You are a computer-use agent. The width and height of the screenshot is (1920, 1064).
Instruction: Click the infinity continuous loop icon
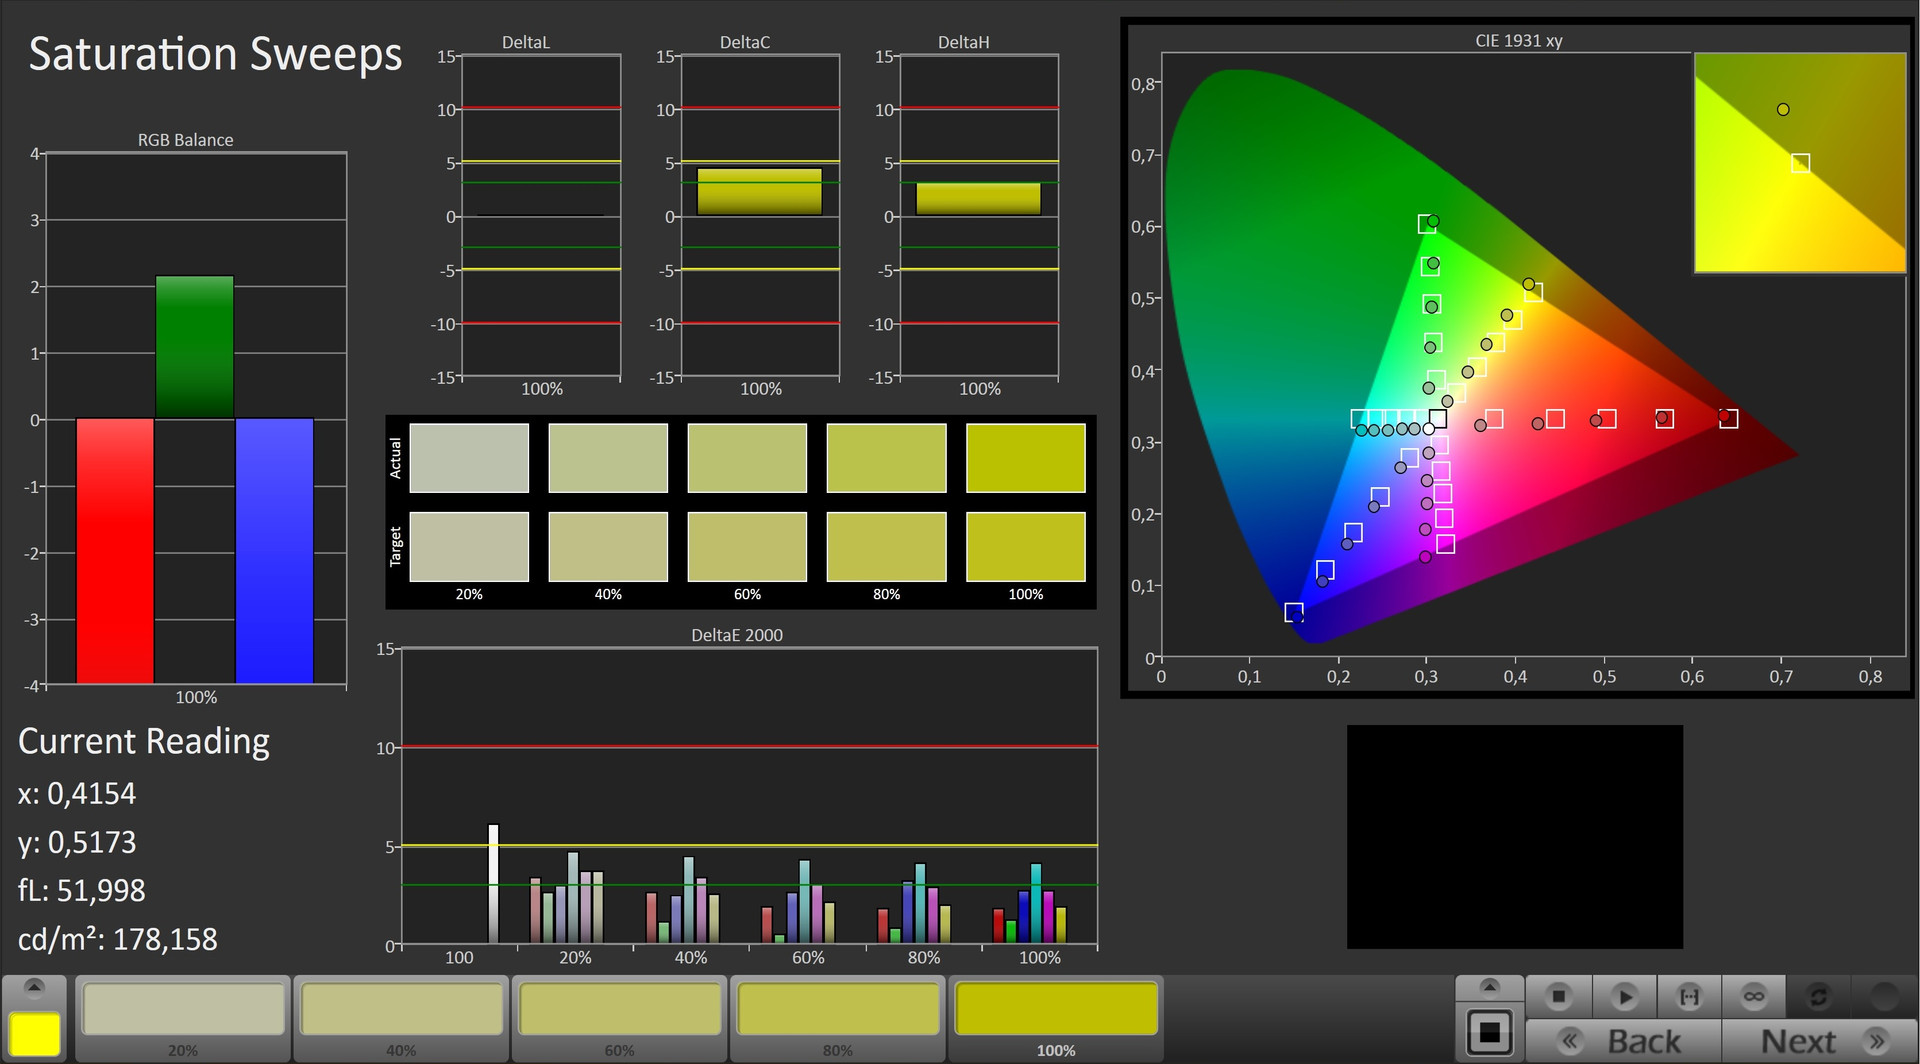click(x=1754, y=996)
